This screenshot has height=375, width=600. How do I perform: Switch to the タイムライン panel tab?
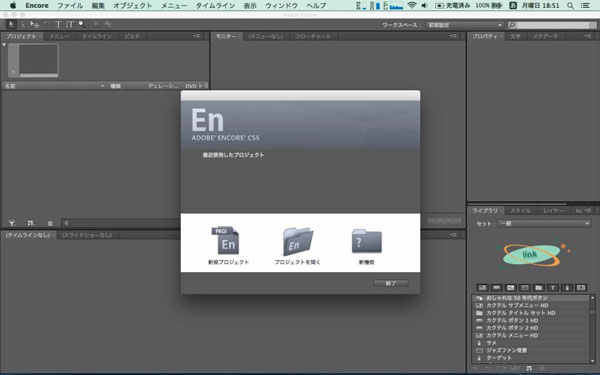click(x=97, y=36)
